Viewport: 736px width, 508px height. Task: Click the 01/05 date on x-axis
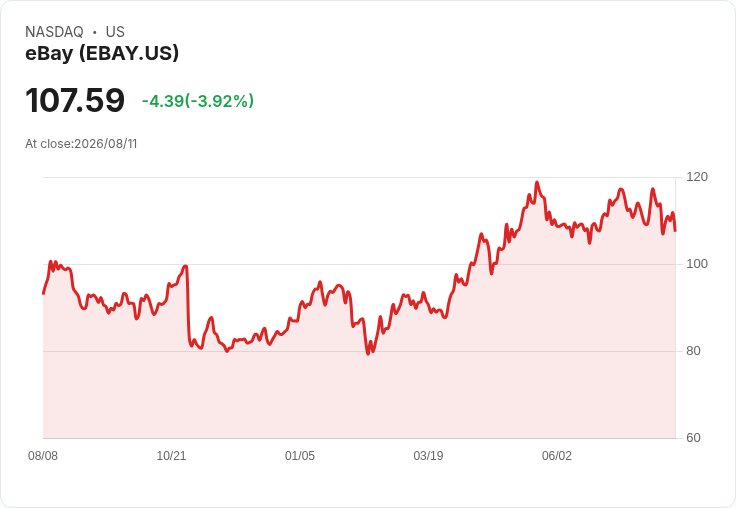299,455
